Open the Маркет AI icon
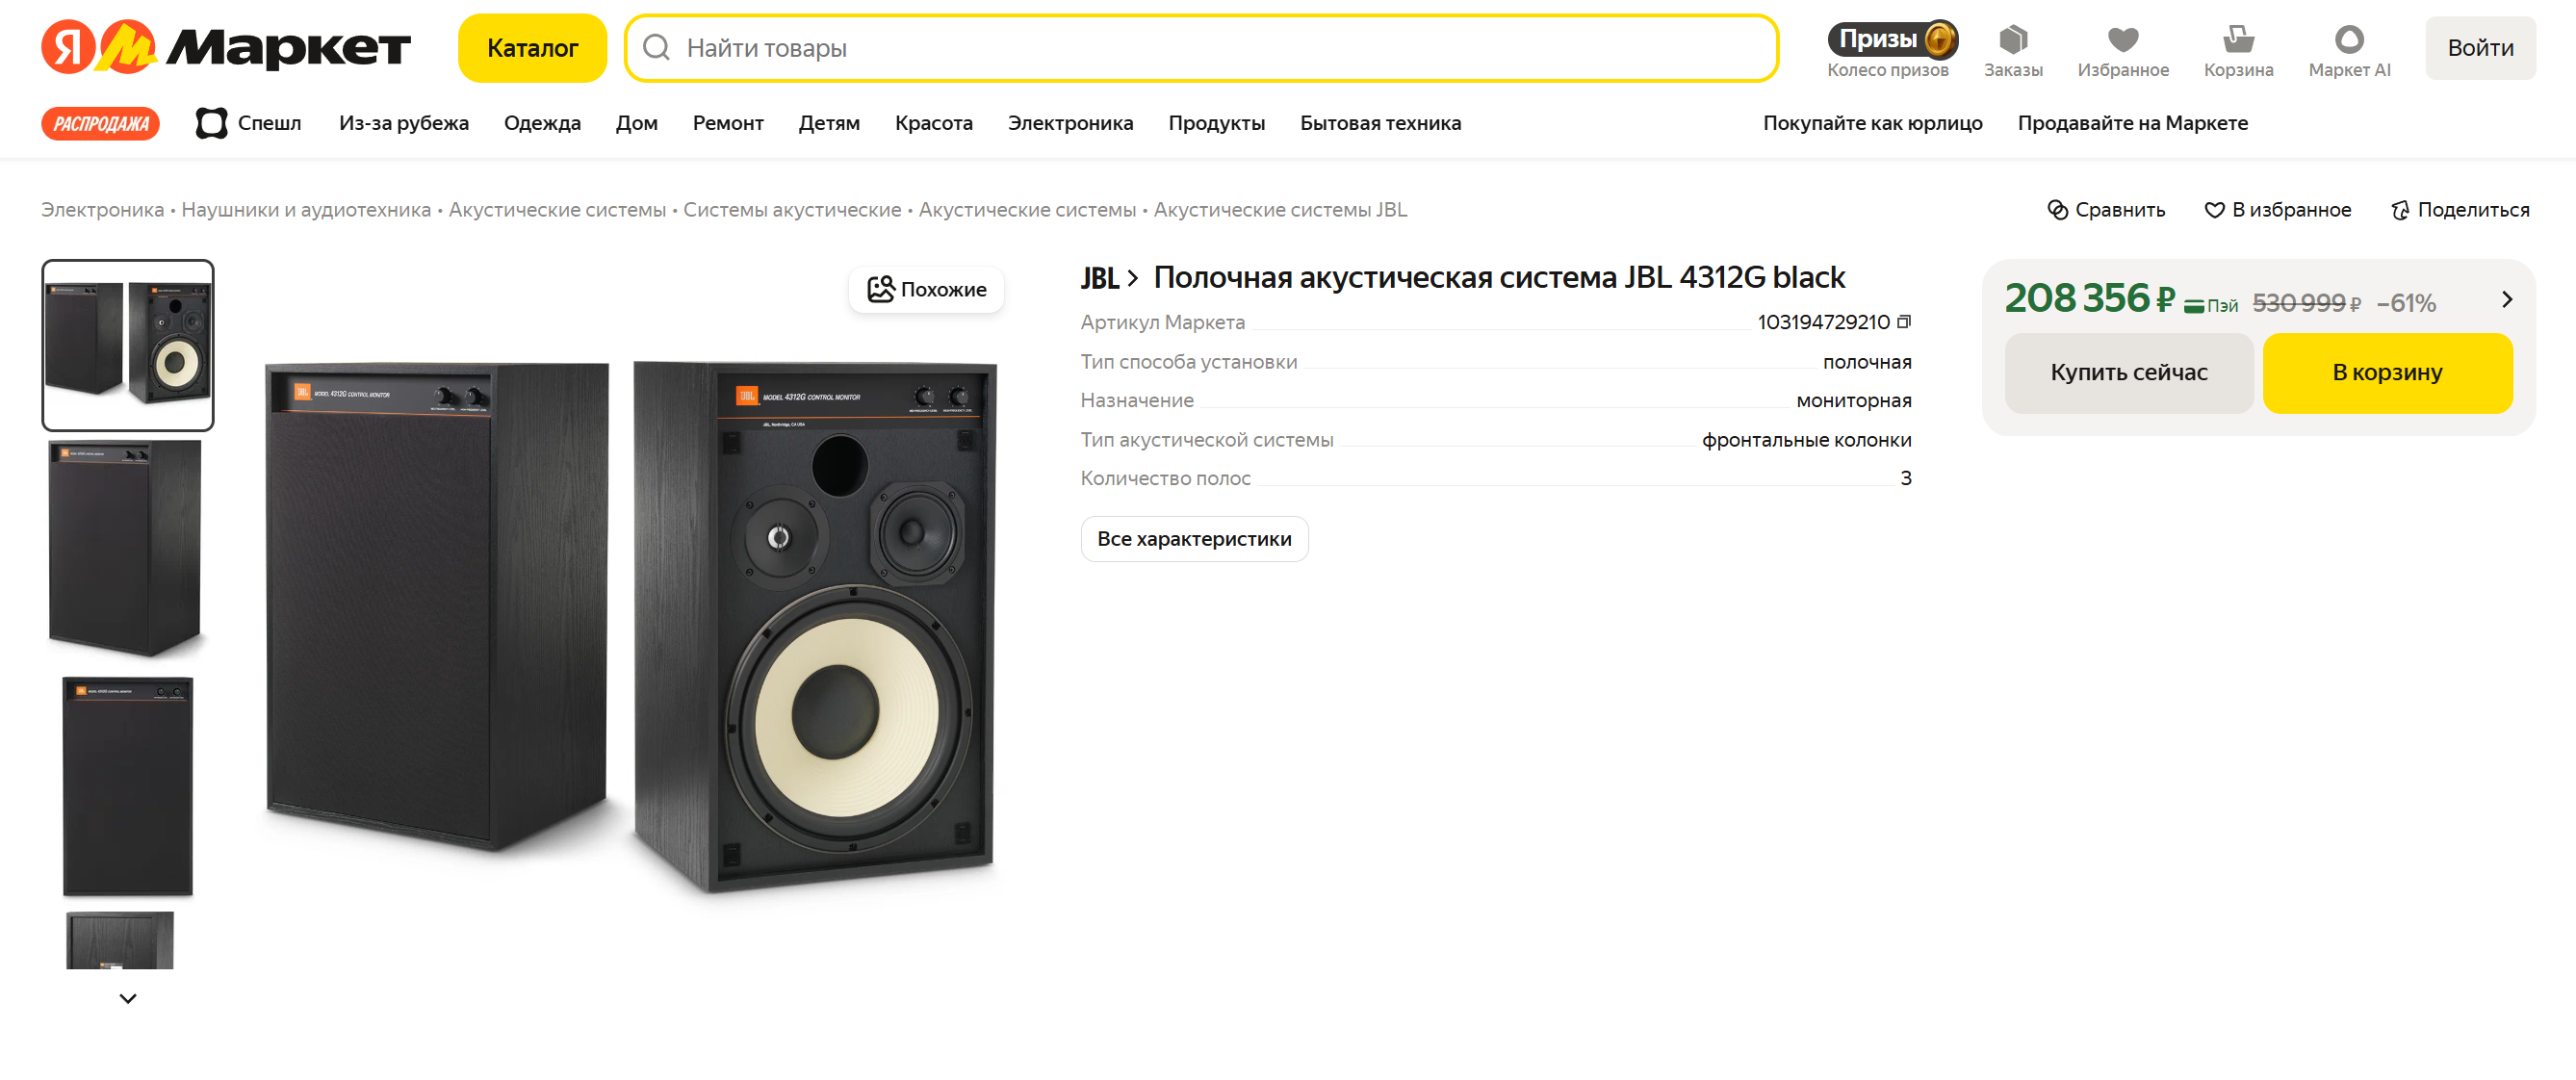The image size is (2576, 1080). 2349,40
